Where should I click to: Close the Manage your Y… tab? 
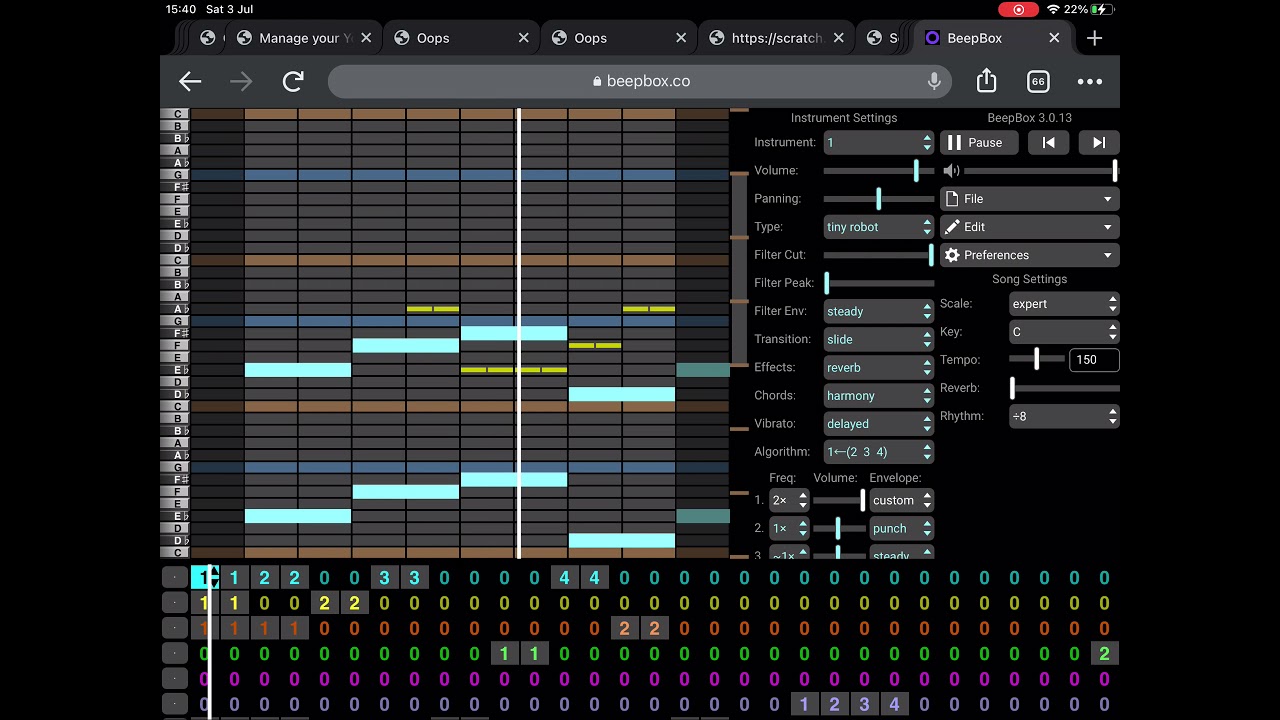[366, 38]
